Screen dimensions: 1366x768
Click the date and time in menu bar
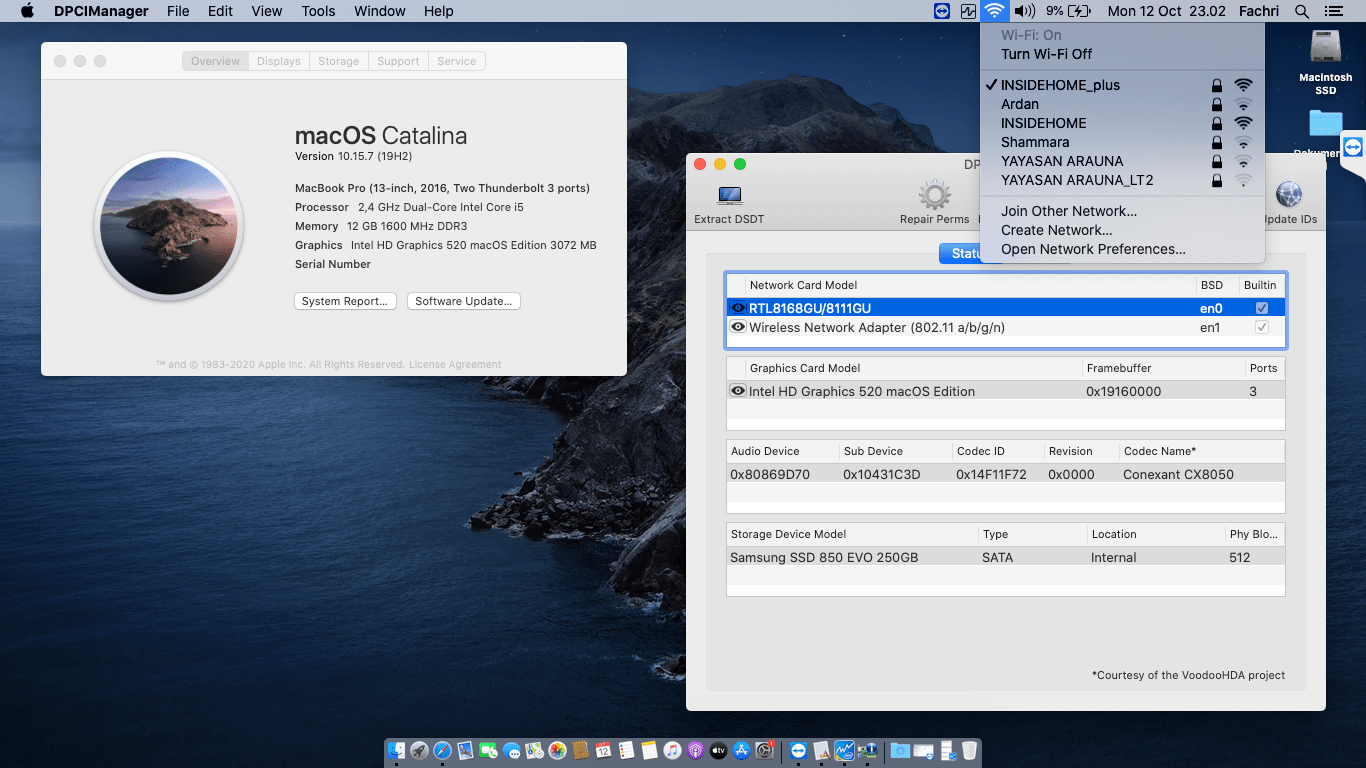point(1167,11)
